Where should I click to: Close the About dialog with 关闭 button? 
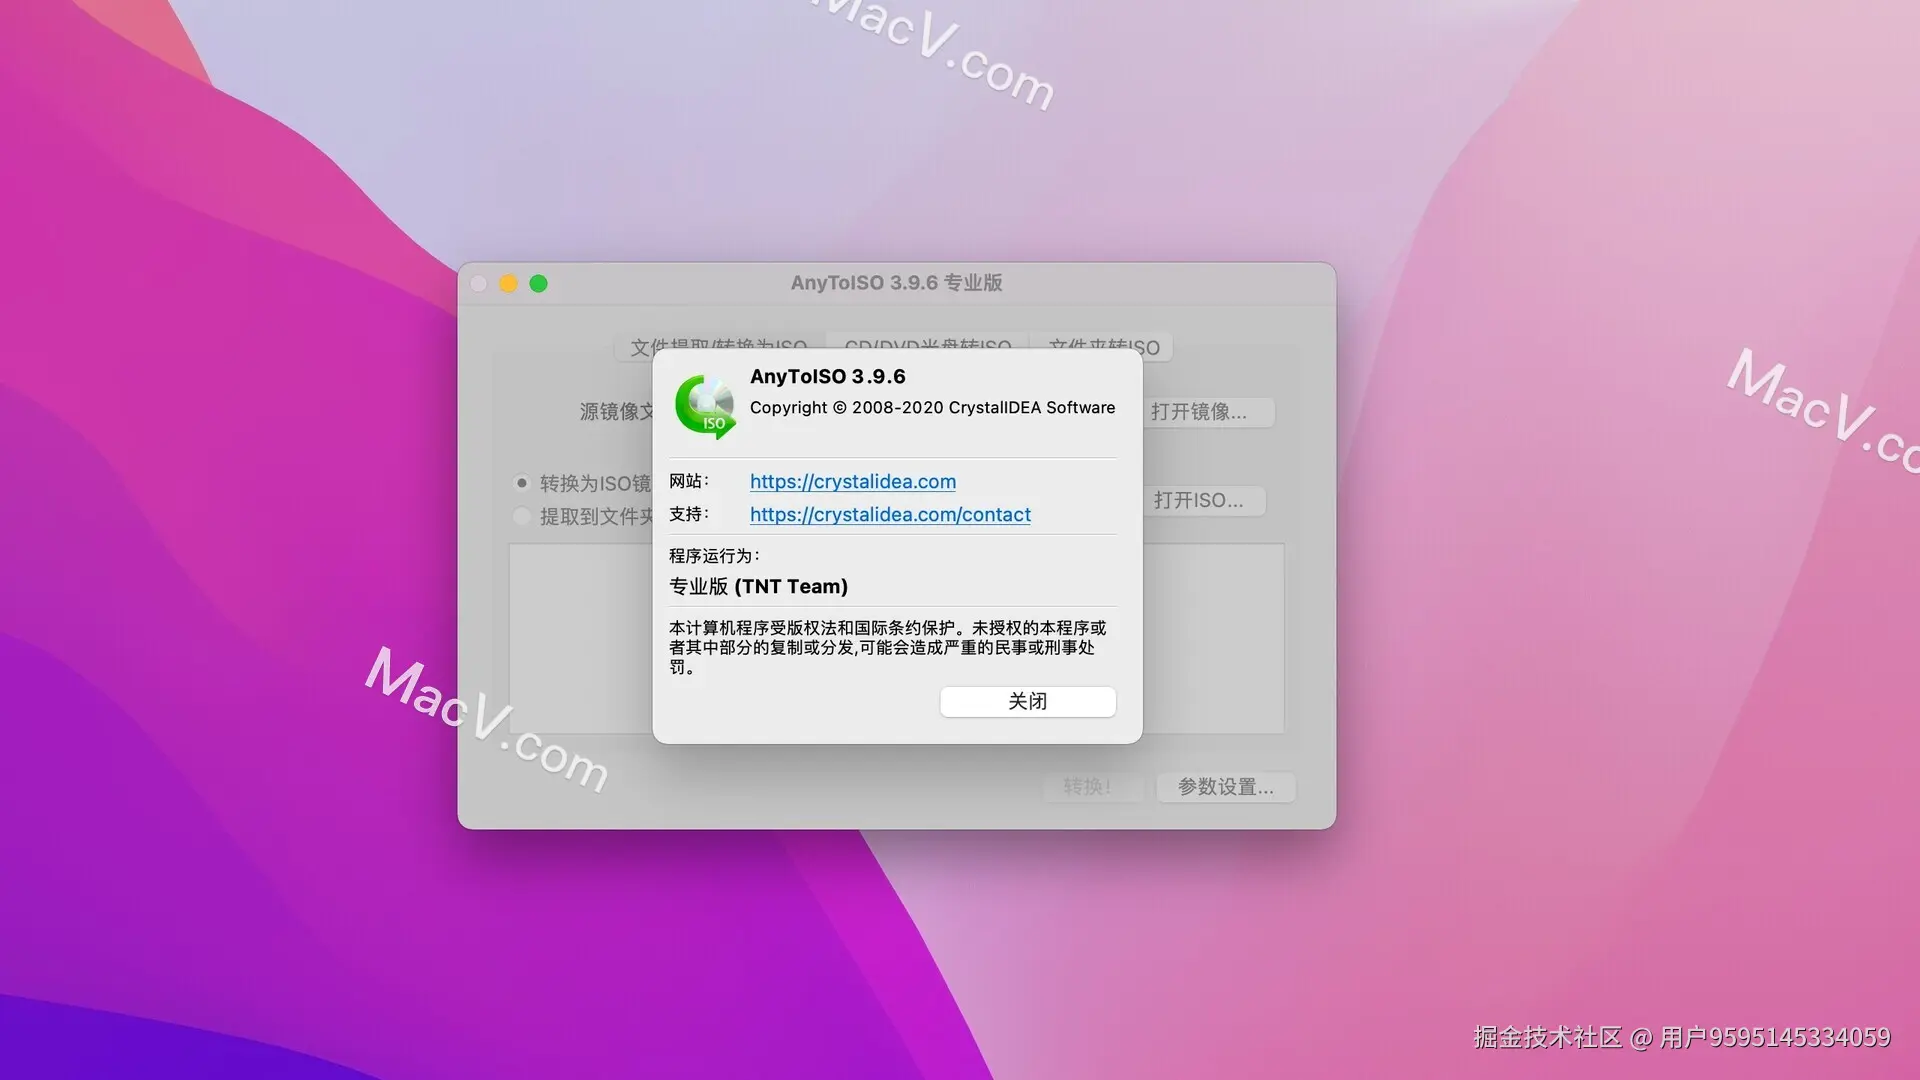click(1028, 702)
